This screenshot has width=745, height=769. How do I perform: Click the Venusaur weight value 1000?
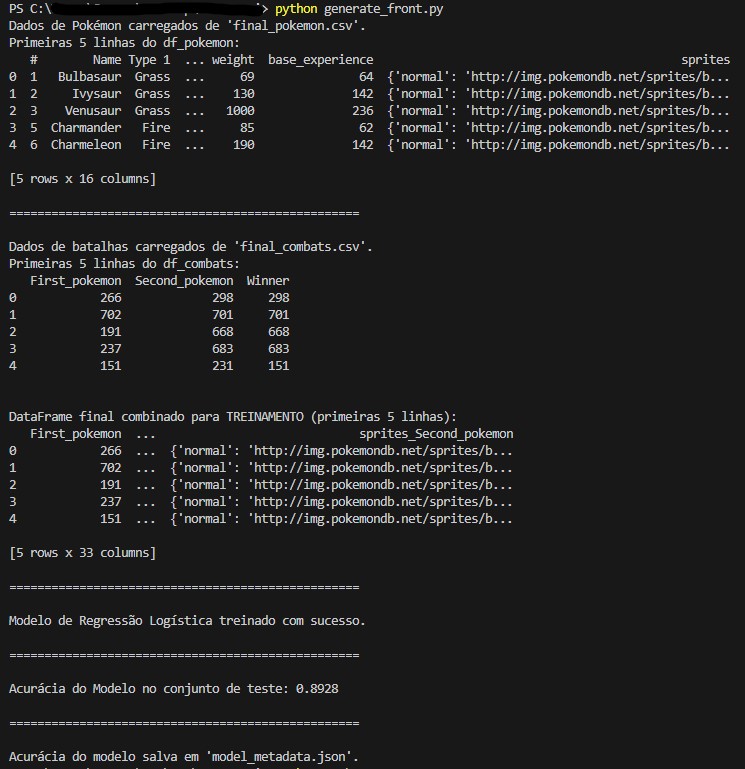tap(240, 111)
